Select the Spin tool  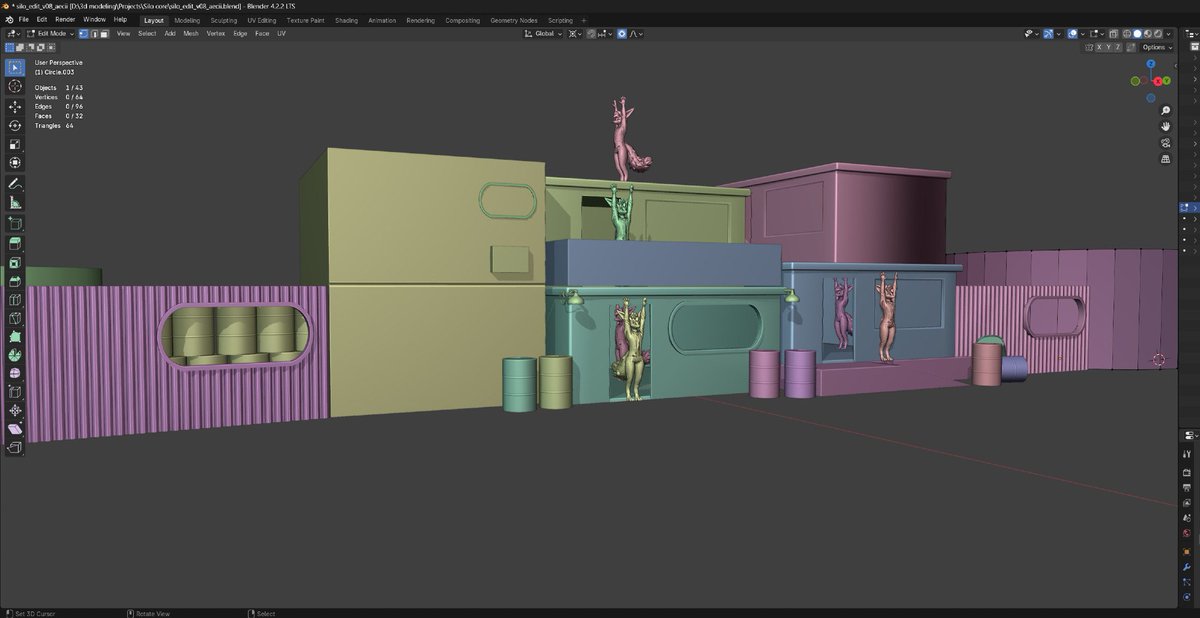point(15,355)
